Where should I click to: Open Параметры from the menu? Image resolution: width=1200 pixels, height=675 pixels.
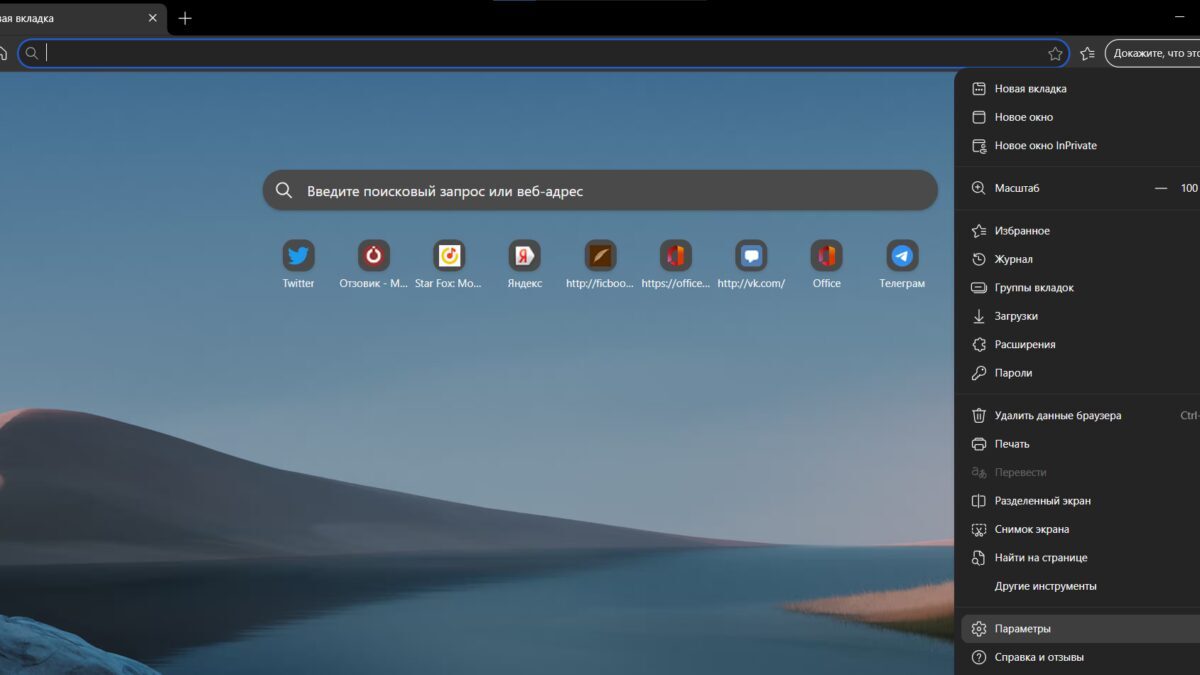tap(1078, 629)
